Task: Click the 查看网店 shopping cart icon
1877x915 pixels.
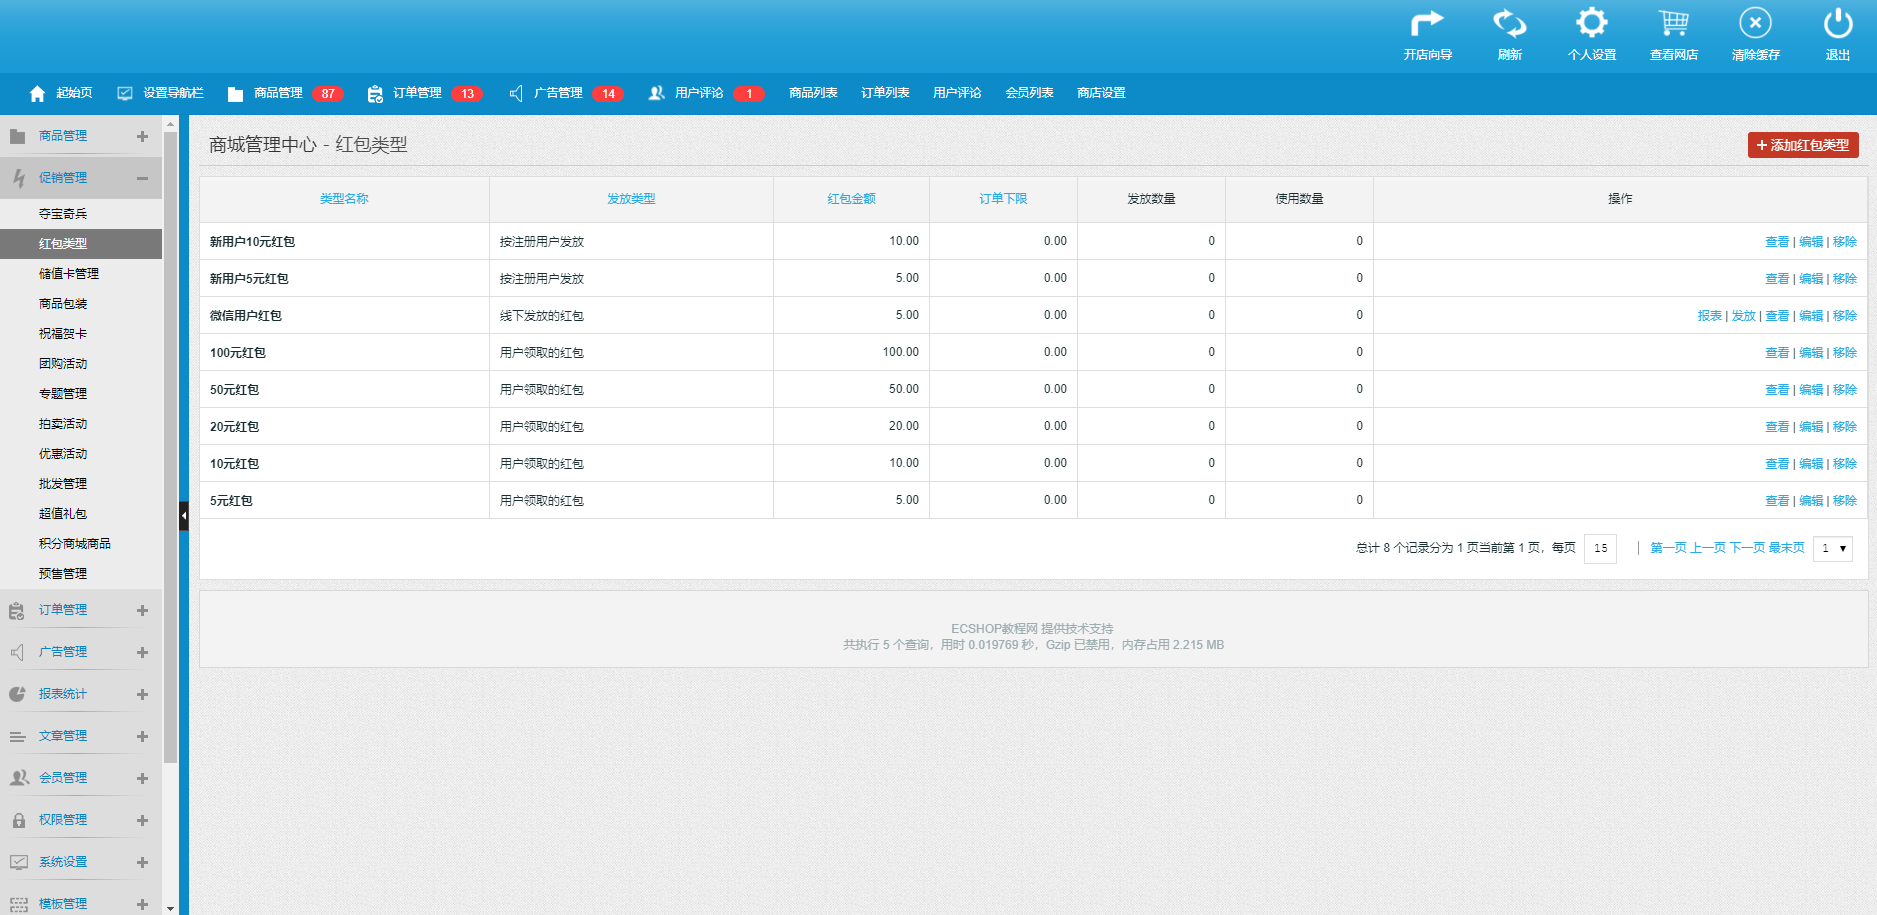Action: (x=1673, y=24)
